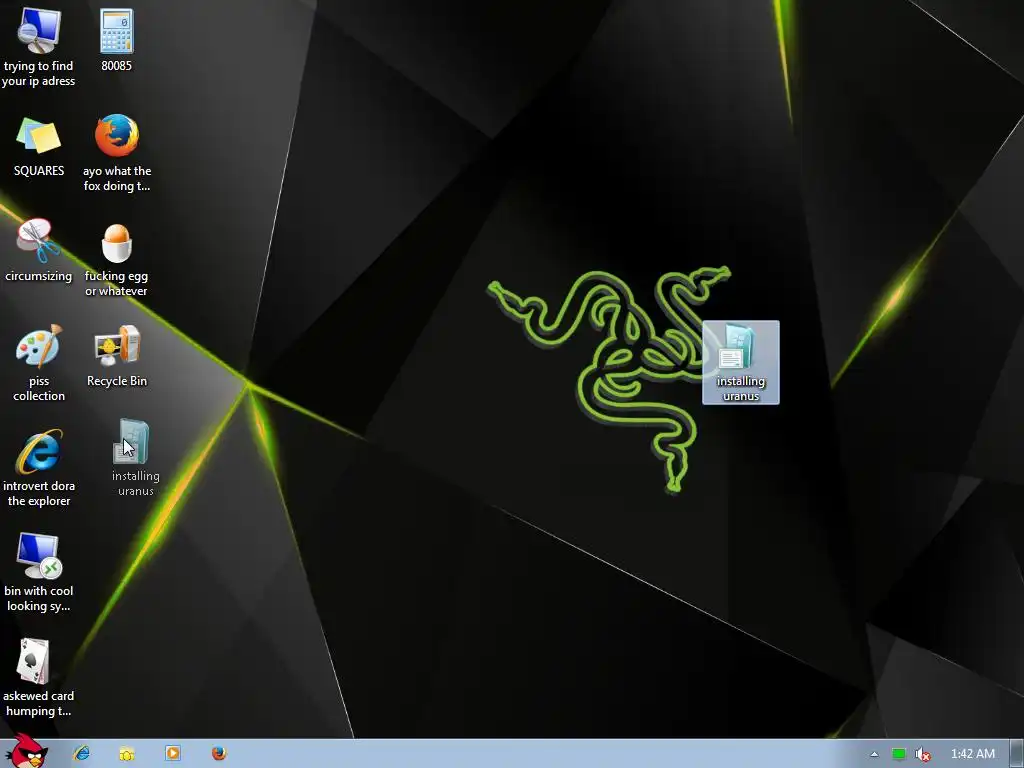Viewport: 1024px width, 768px height.
Task: Click the faded 'installing uranus' icon under the cursor
Action: 135,458
